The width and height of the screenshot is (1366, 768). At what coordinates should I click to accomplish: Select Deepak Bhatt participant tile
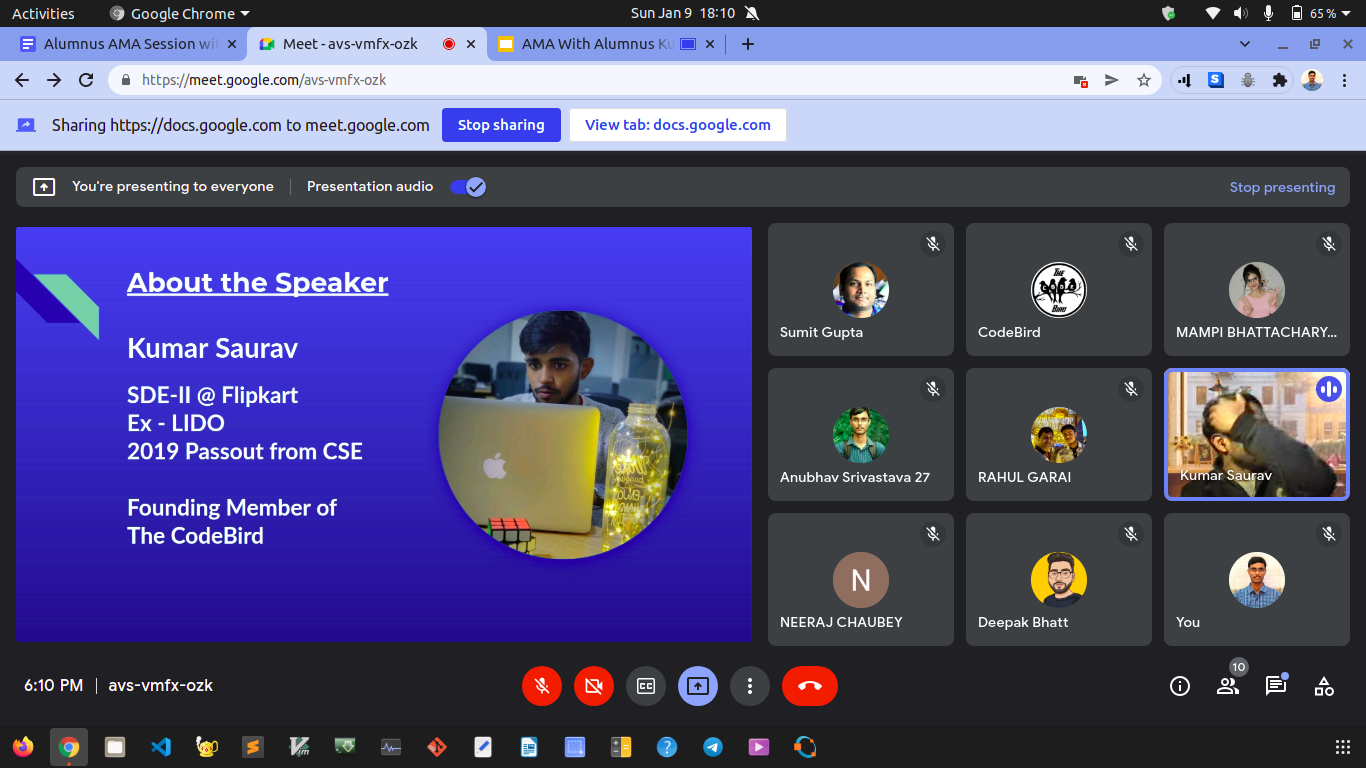coord(1058,579)
